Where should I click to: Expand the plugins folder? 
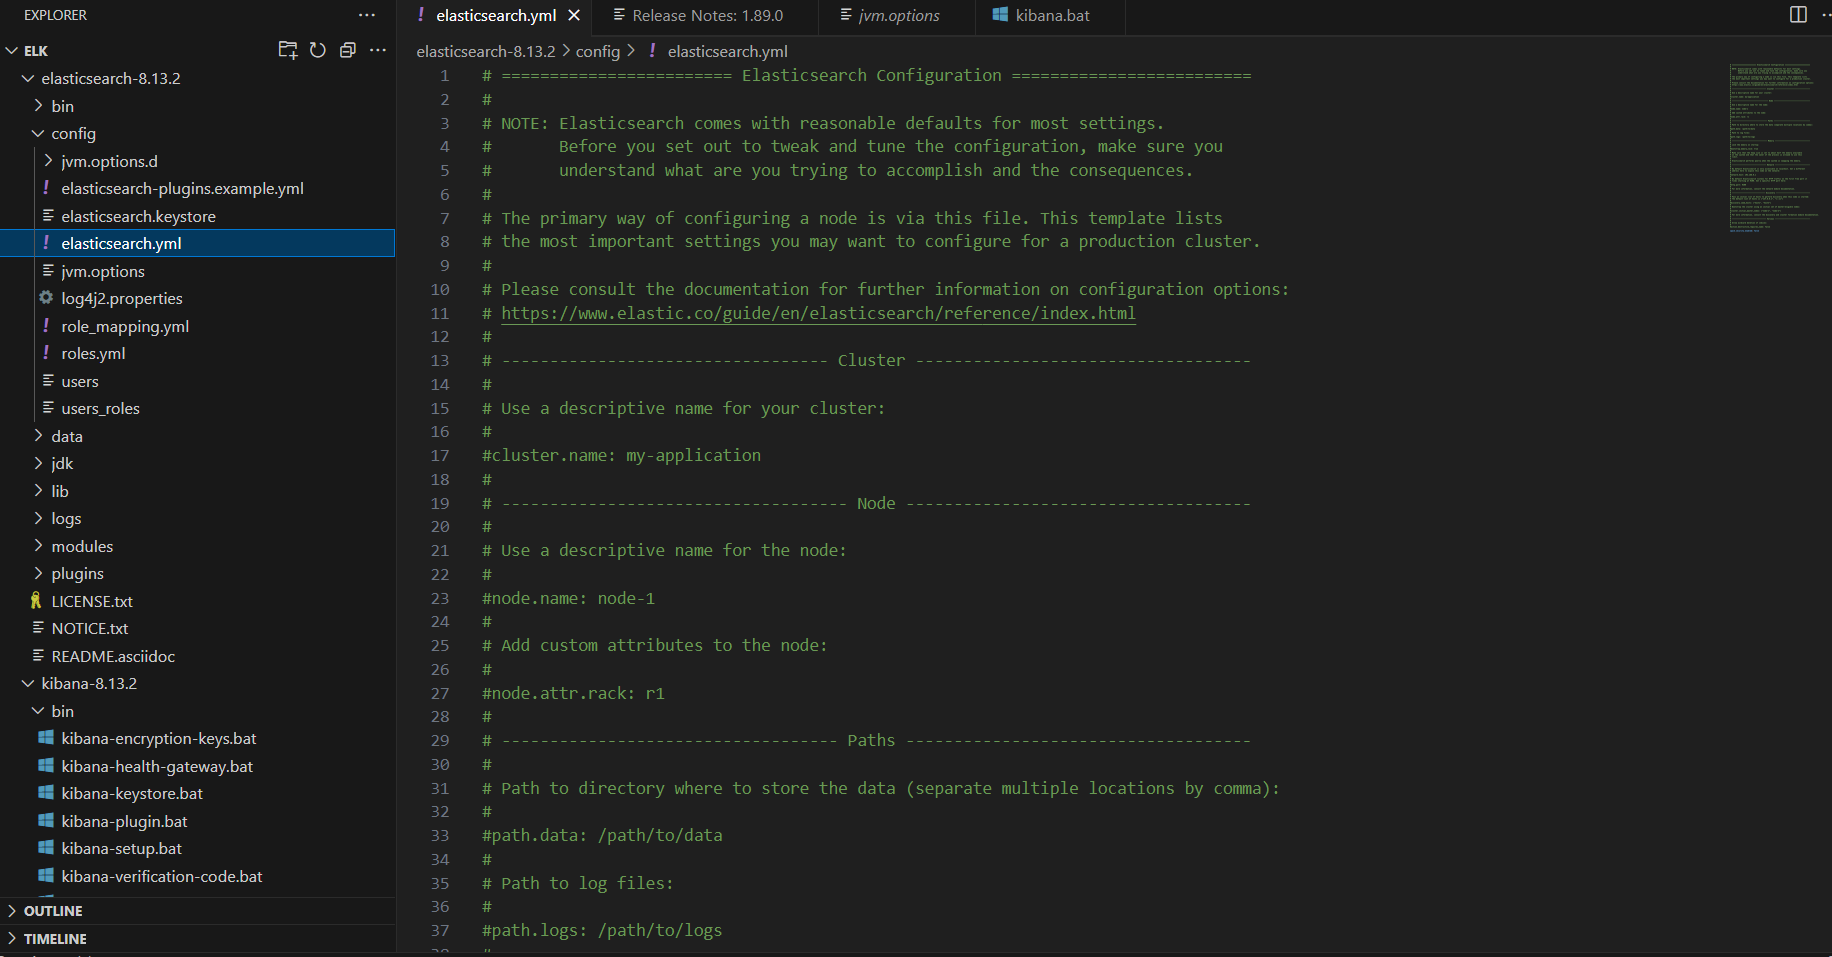(38, 573)
